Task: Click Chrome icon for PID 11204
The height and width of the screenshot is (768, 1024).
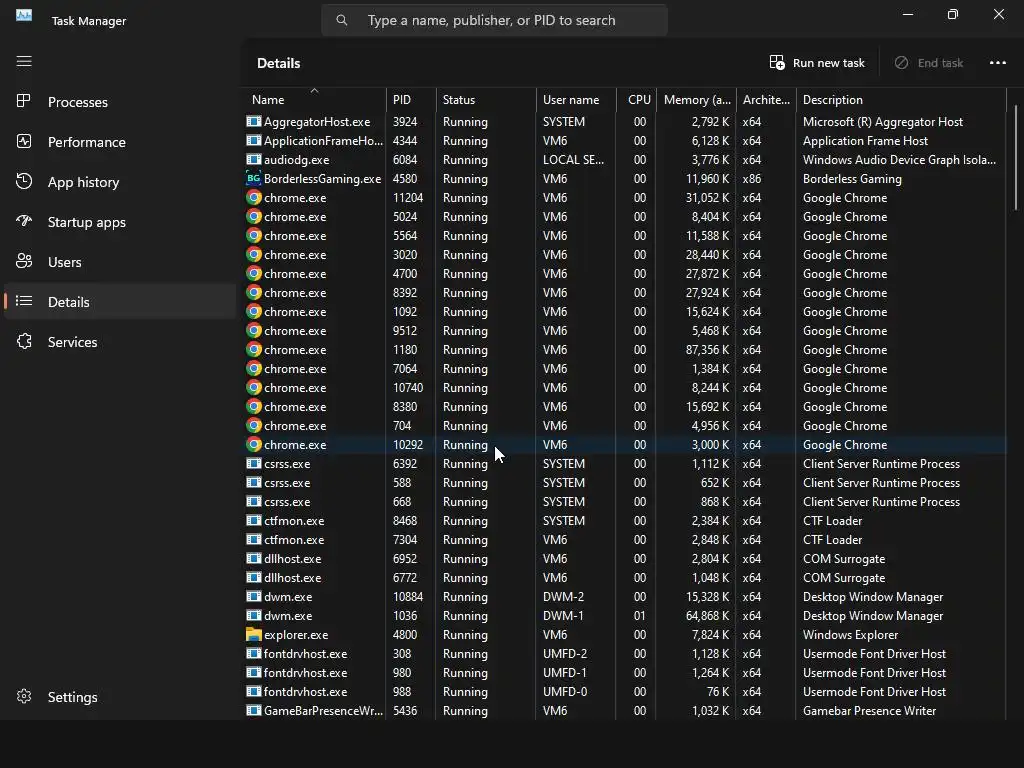Action: (x=253, y=197)
